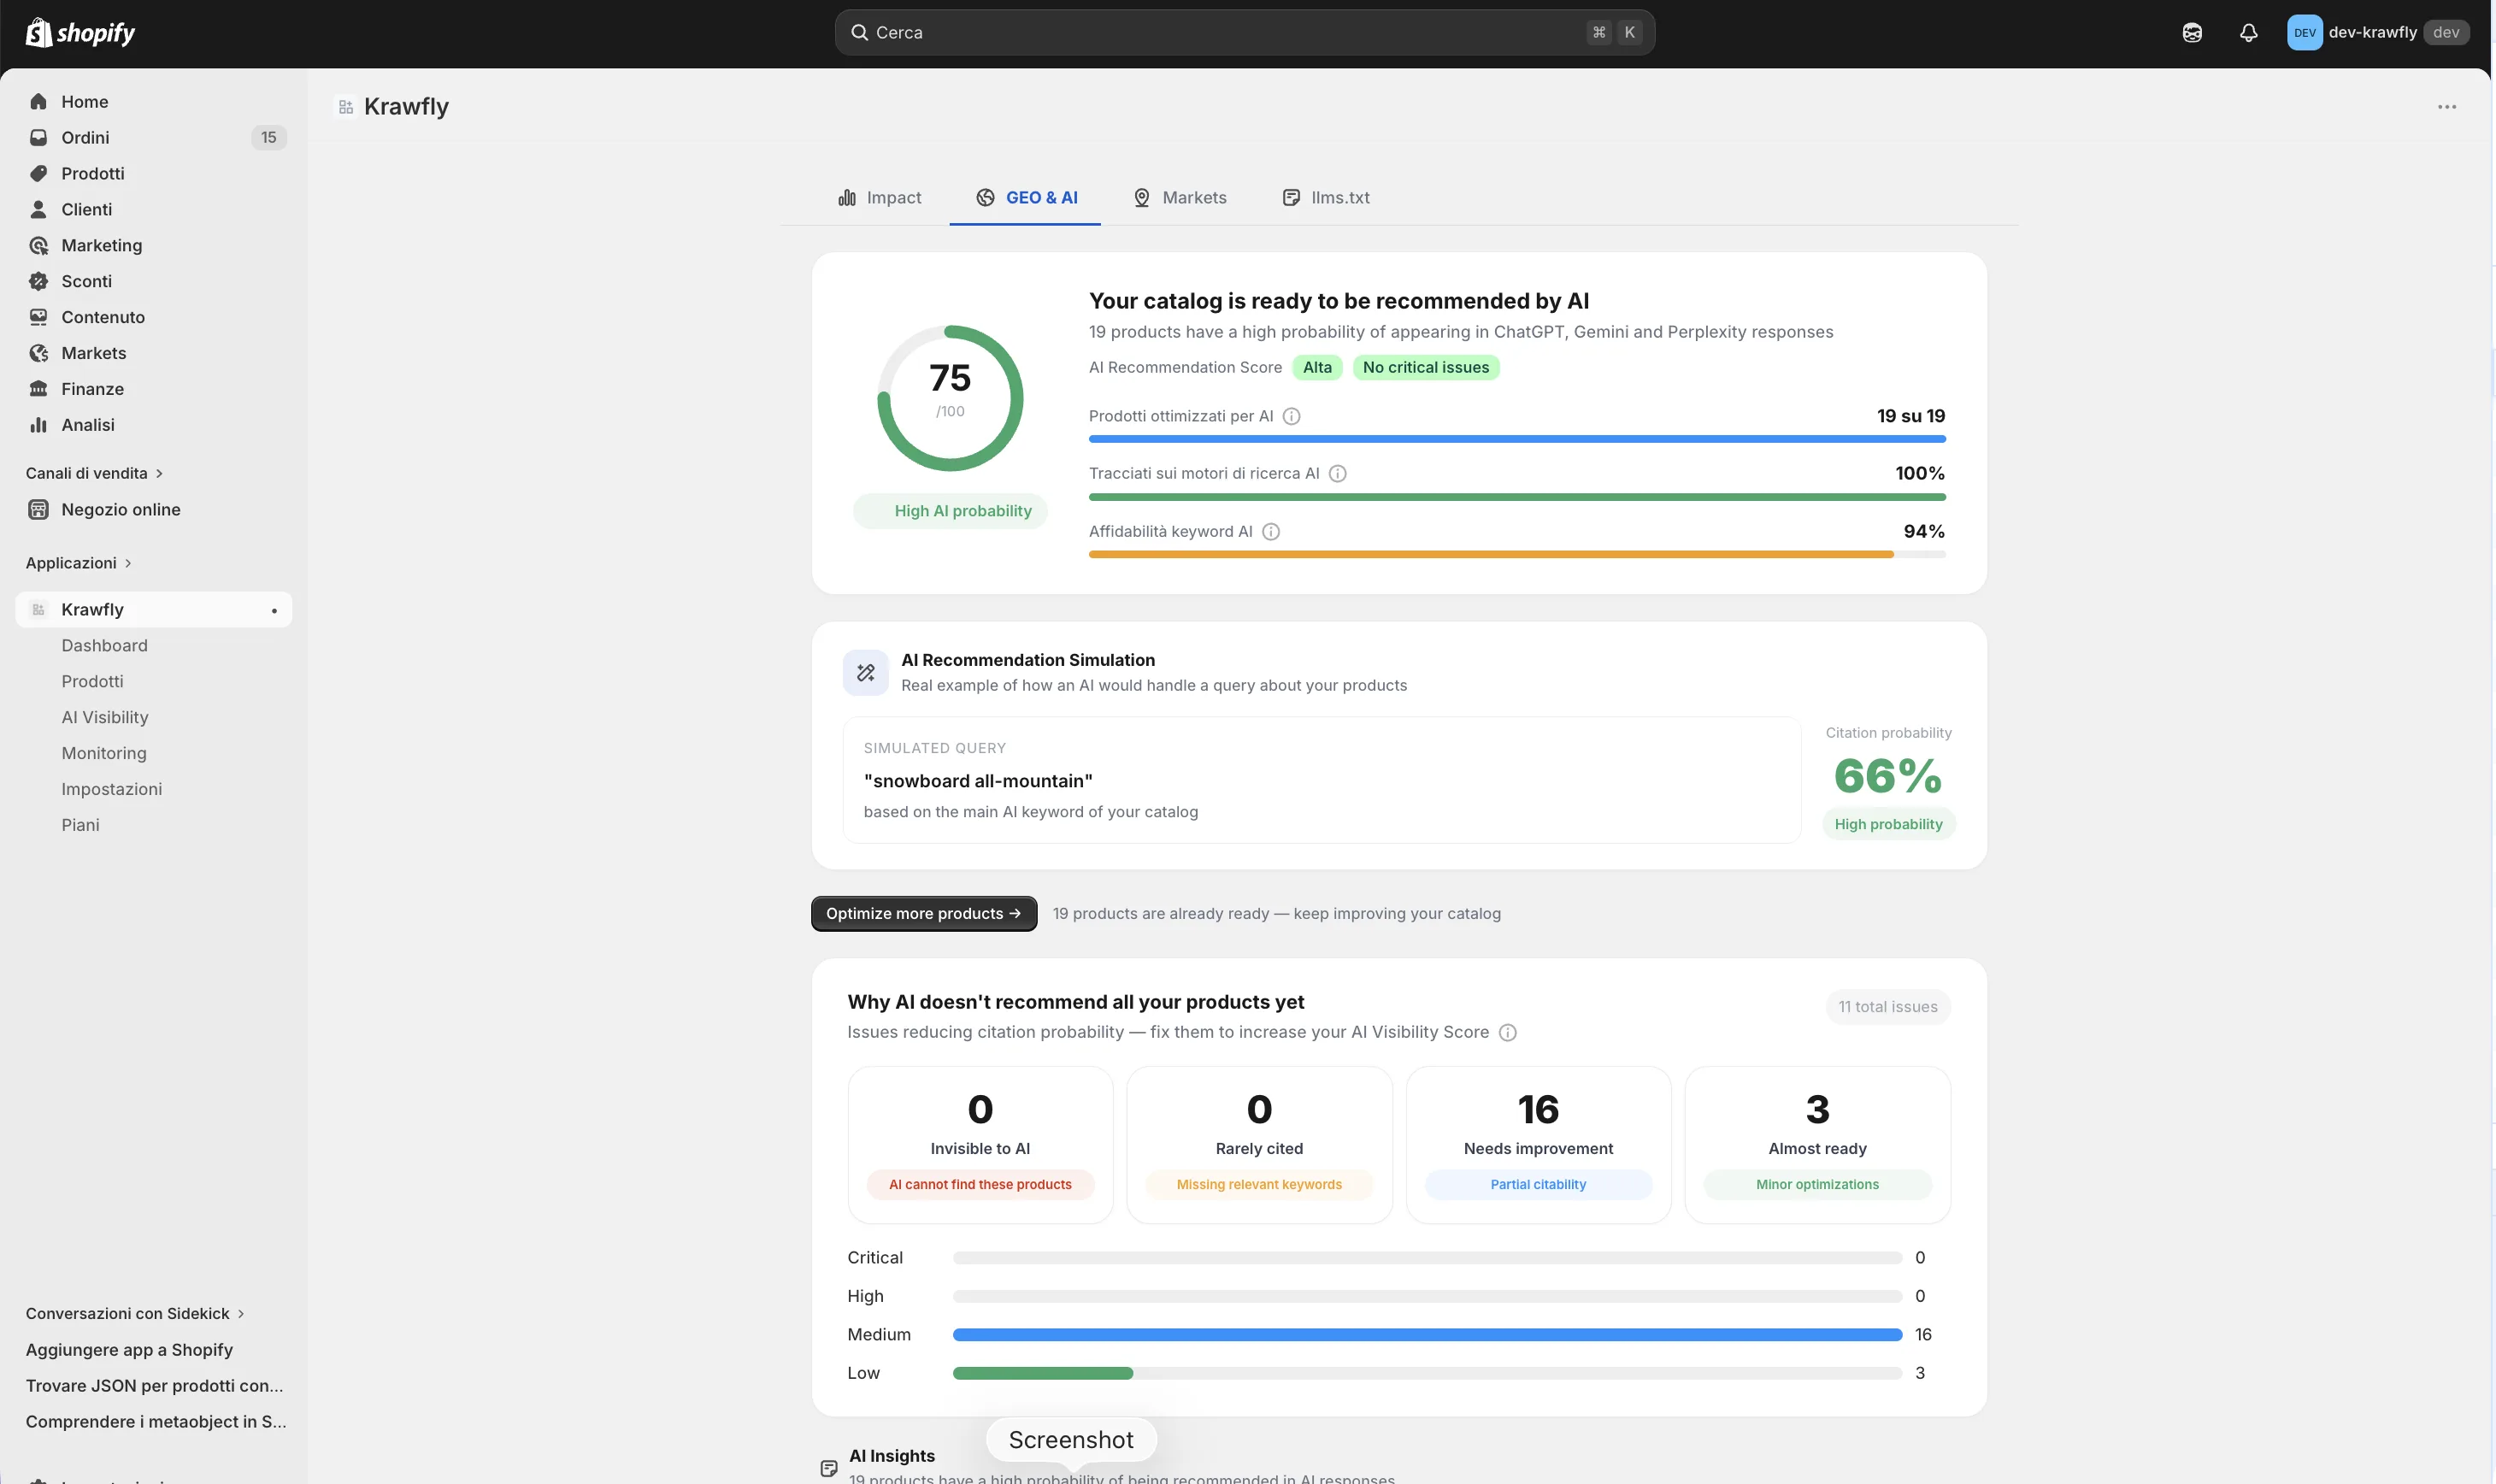Screen dimensions: 2496x1484
Task: Click the search magnifier icon
Action: 858,33
